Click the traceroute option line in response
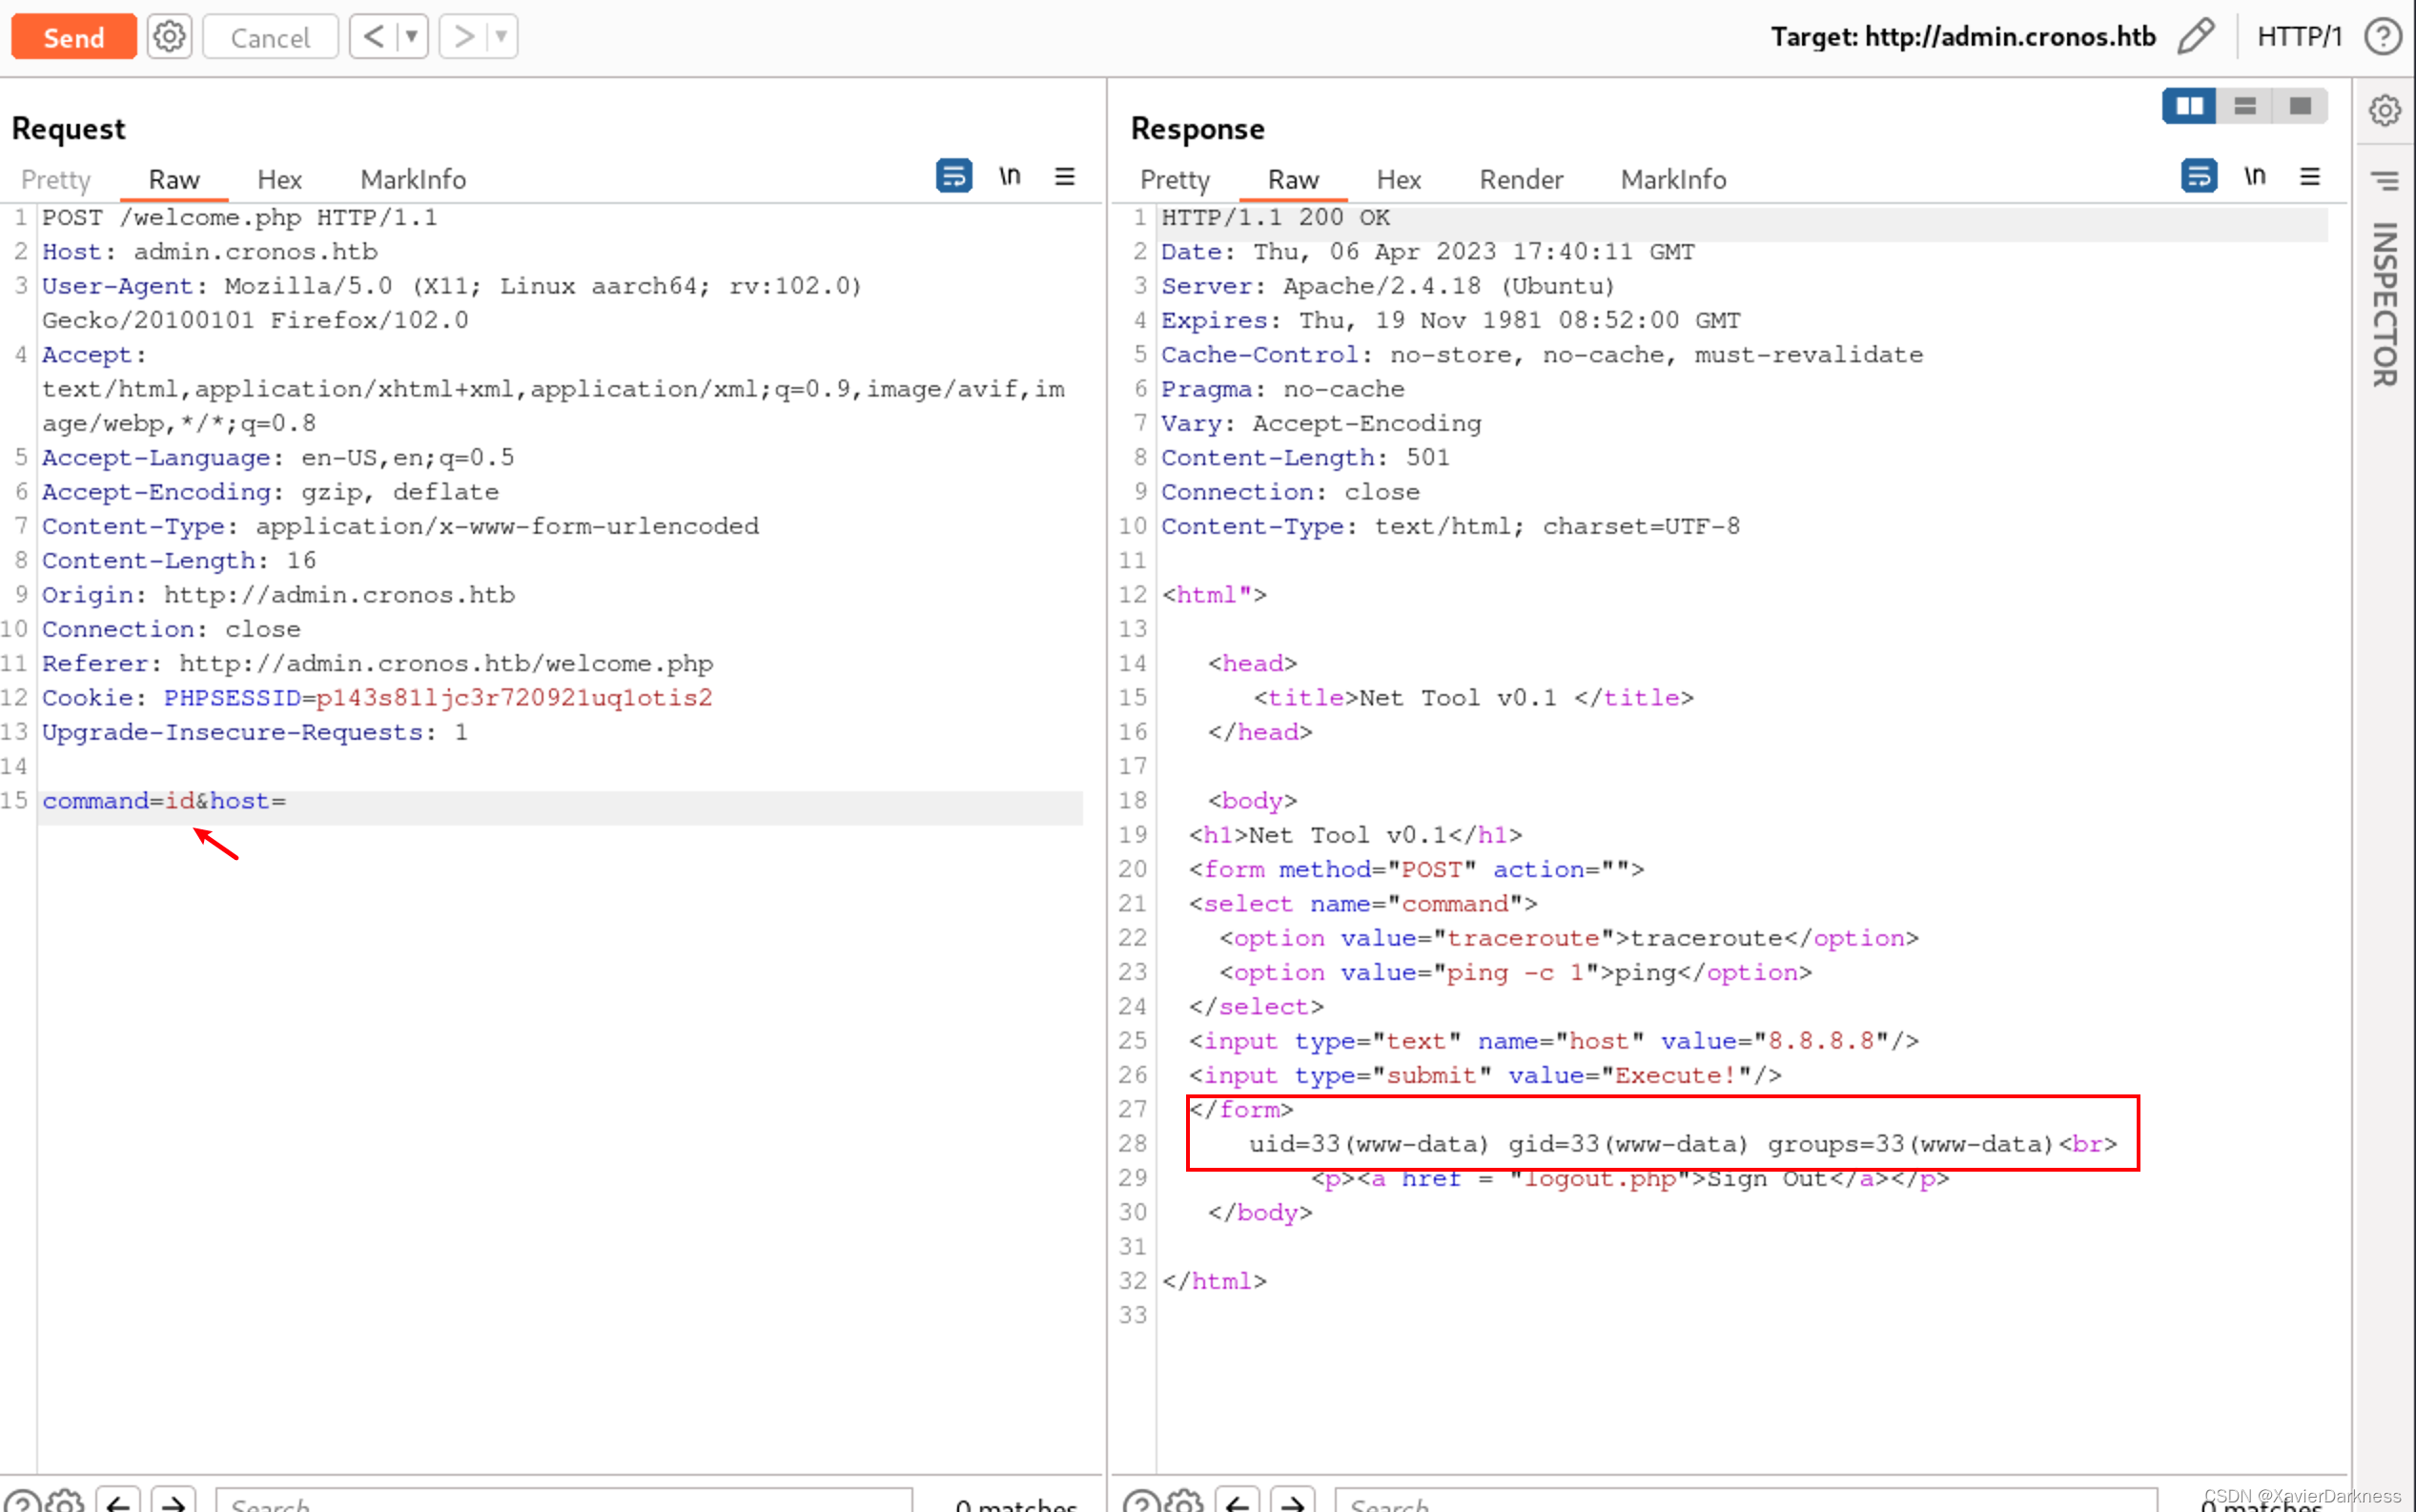Viewport: 2416px width, 1512px height. [1569, 938]
